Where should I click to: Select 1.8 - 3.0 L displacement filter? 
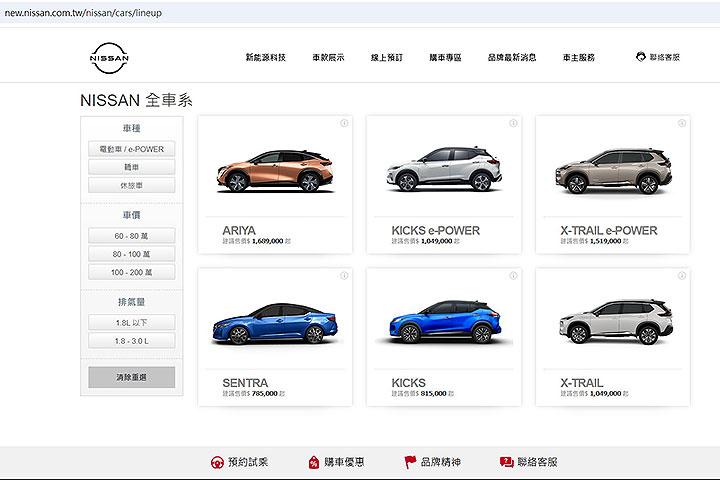pos(131,341)
